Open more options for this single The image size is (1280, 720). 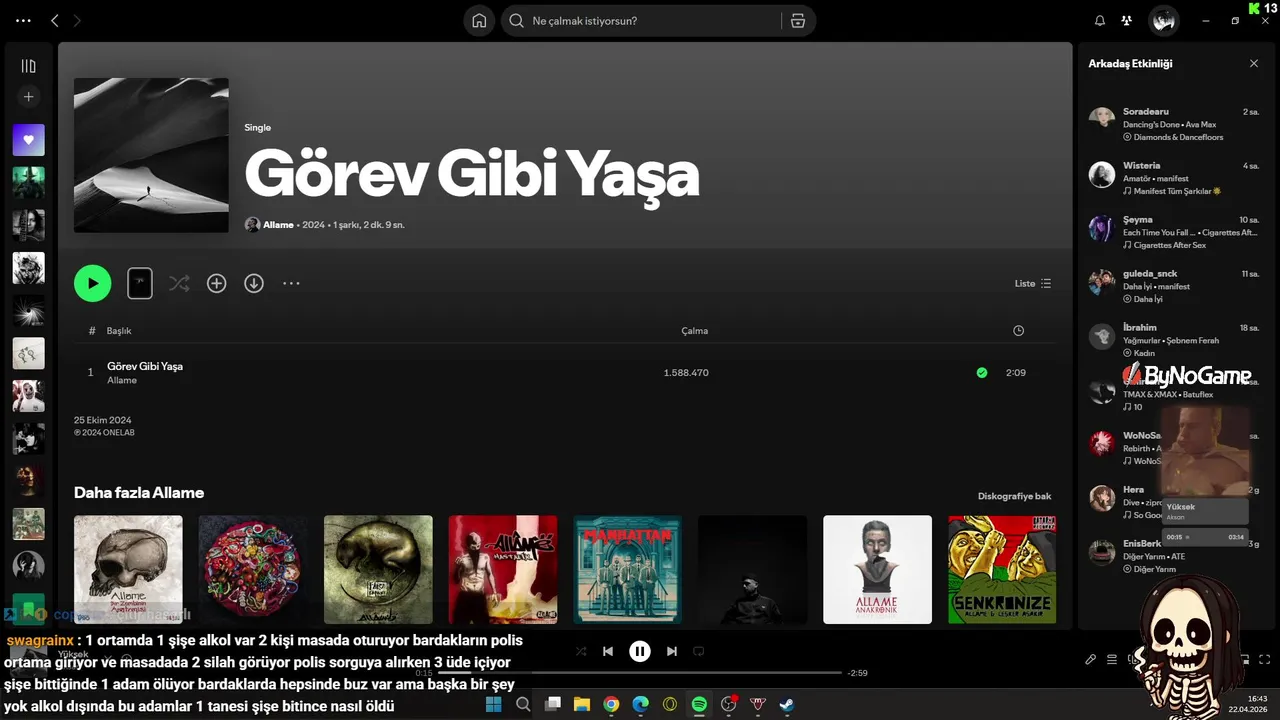(291, 283)
